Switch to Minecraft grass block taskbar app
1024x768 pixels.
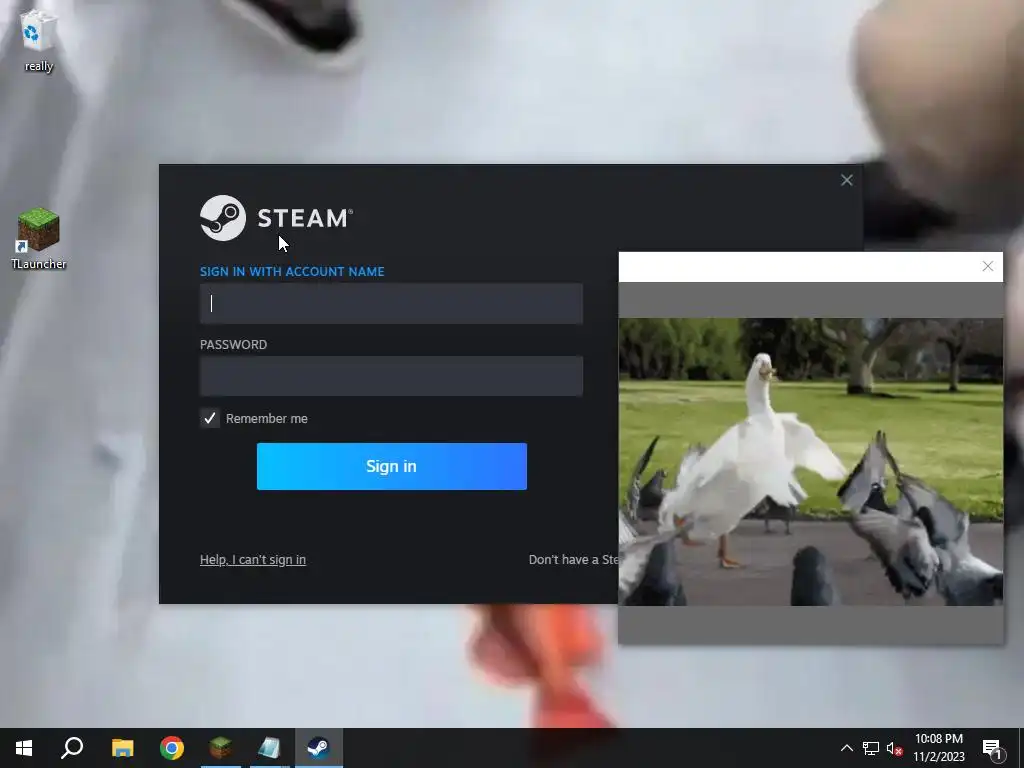(x=221, y=748)
